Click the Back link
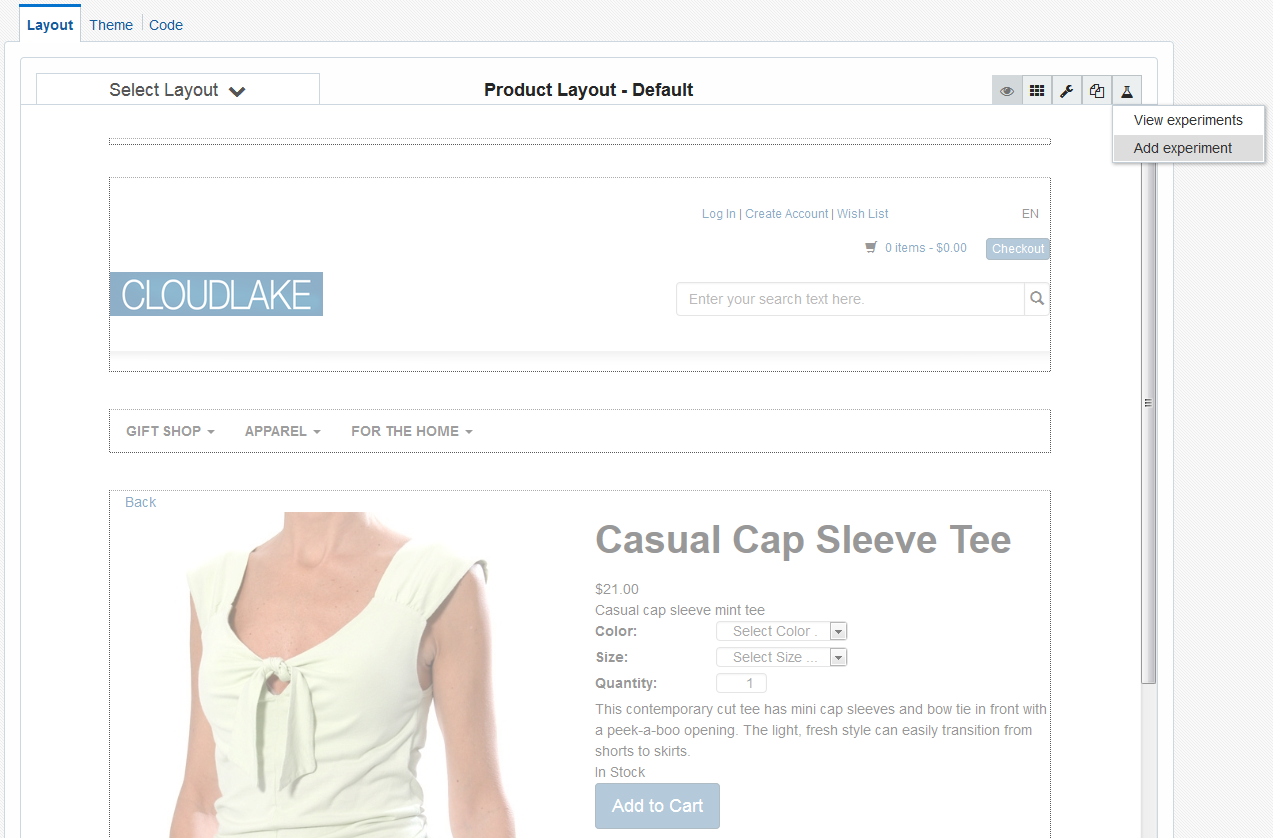Viewport: 1273px width, 838px height. tap(141, 502)
